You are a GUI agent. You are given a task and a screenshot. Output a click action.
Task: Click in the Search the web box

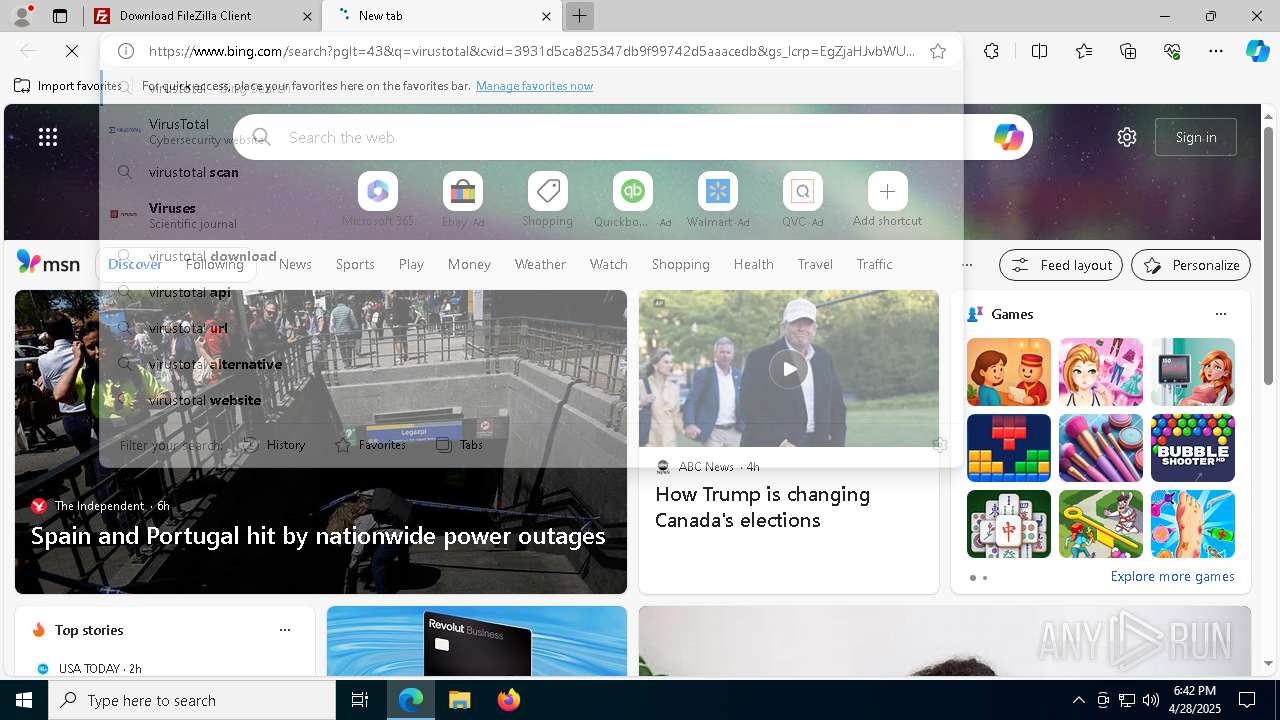[632, 137]
